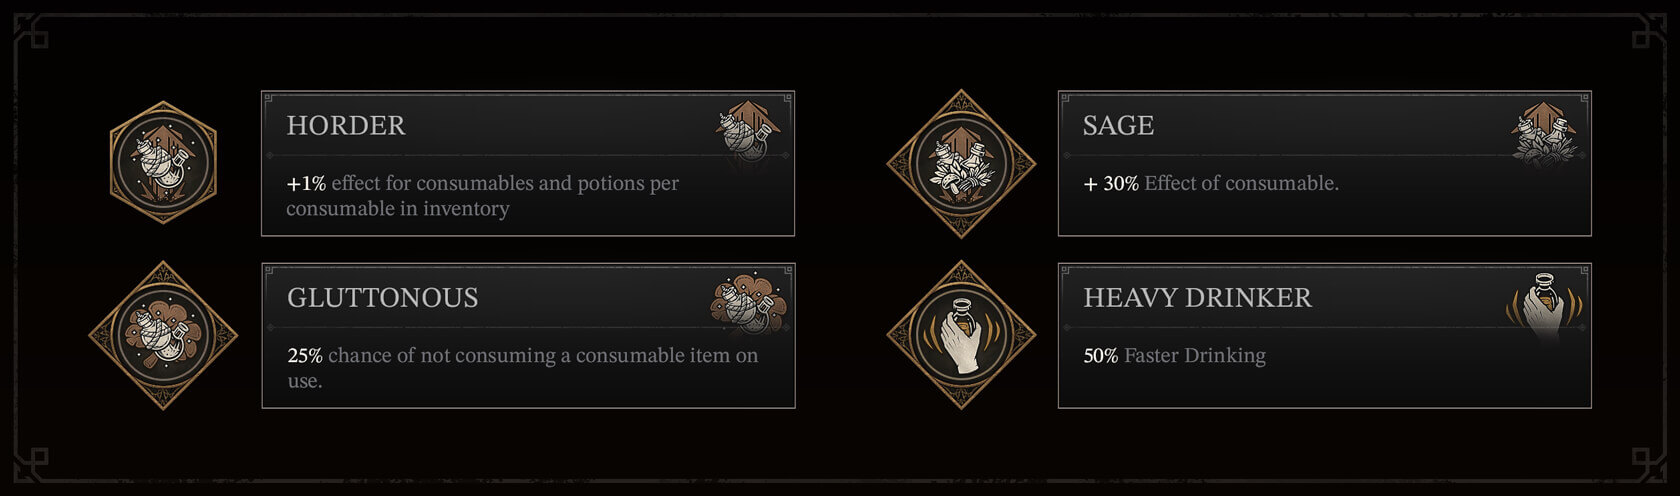Click the 'Effect of consumable.' description

(x=1241, y=184)
